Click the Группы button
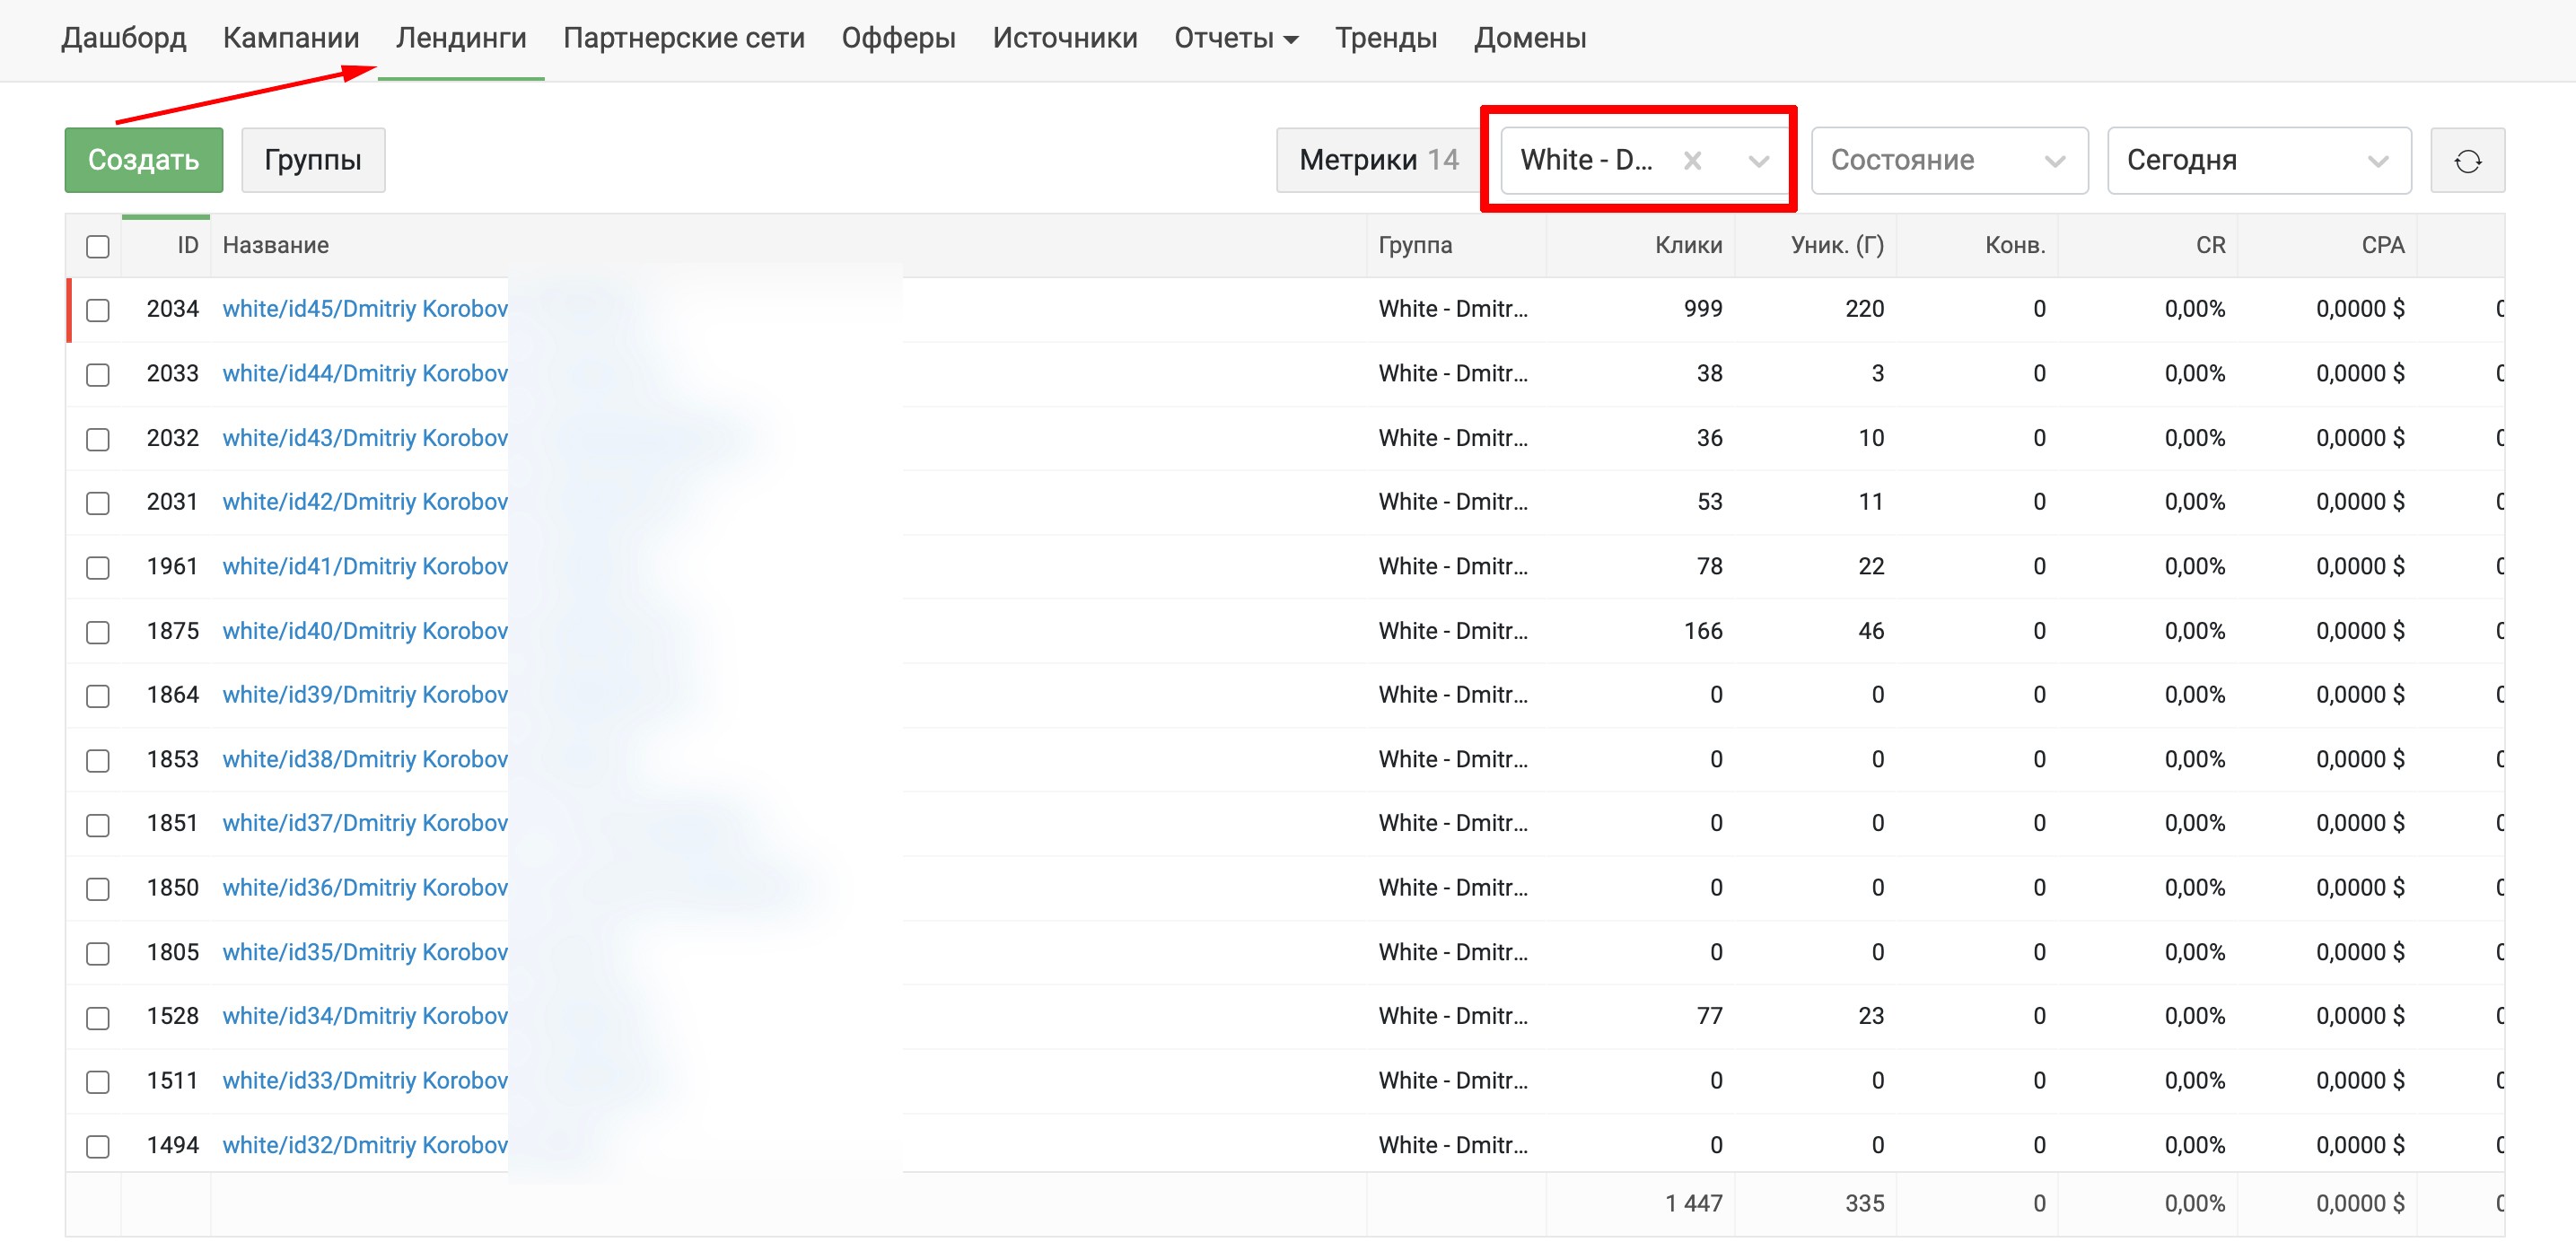The height and width of the screenshot is (1251, 2576). click(313, 160)
